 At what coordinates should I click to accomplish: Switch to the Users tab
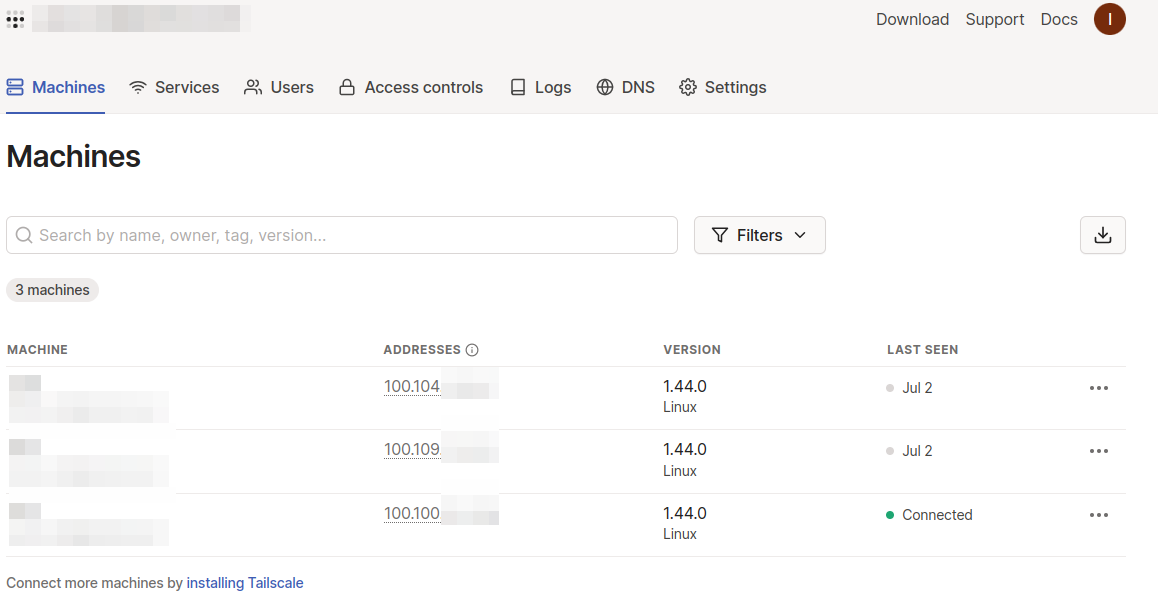point(279,87)
